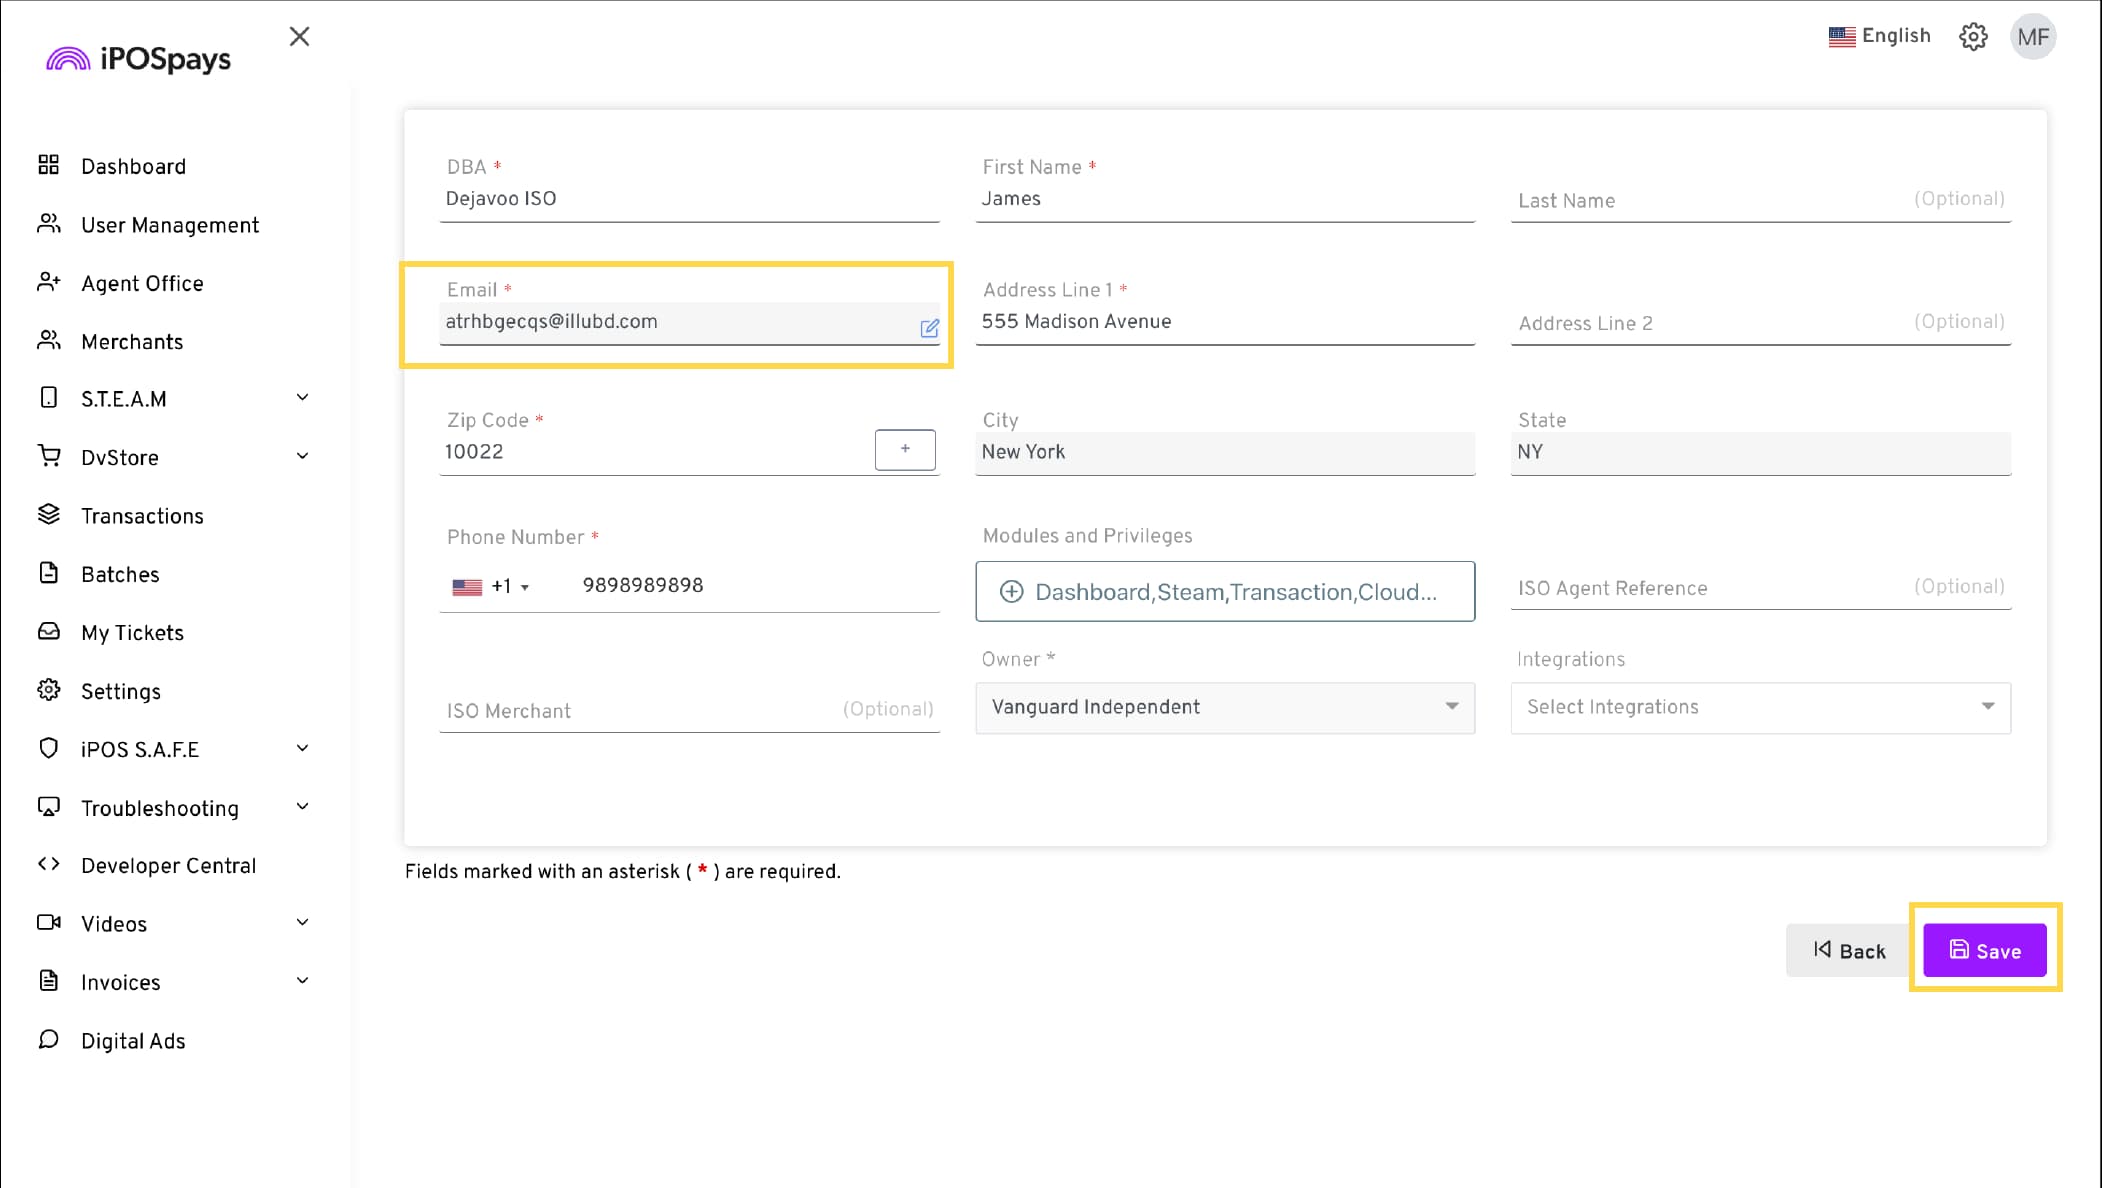Open the settings gear in top bar
The width and height of the screenshot is (2102, 1188).
1973,37
